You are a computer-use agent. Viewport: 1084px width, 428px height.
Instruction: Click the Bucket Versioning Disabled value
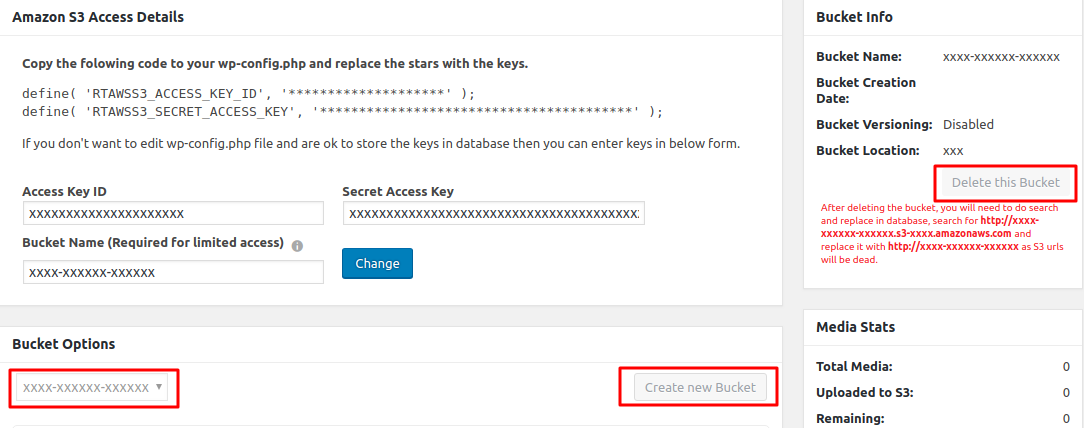tap(968, 125)
